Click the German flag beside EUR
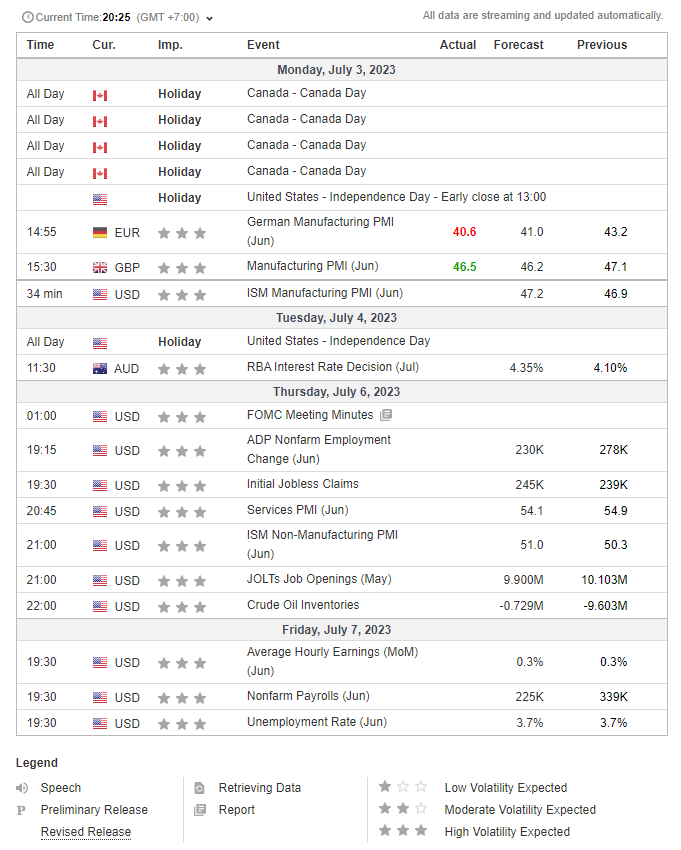 tap(100, 233)
